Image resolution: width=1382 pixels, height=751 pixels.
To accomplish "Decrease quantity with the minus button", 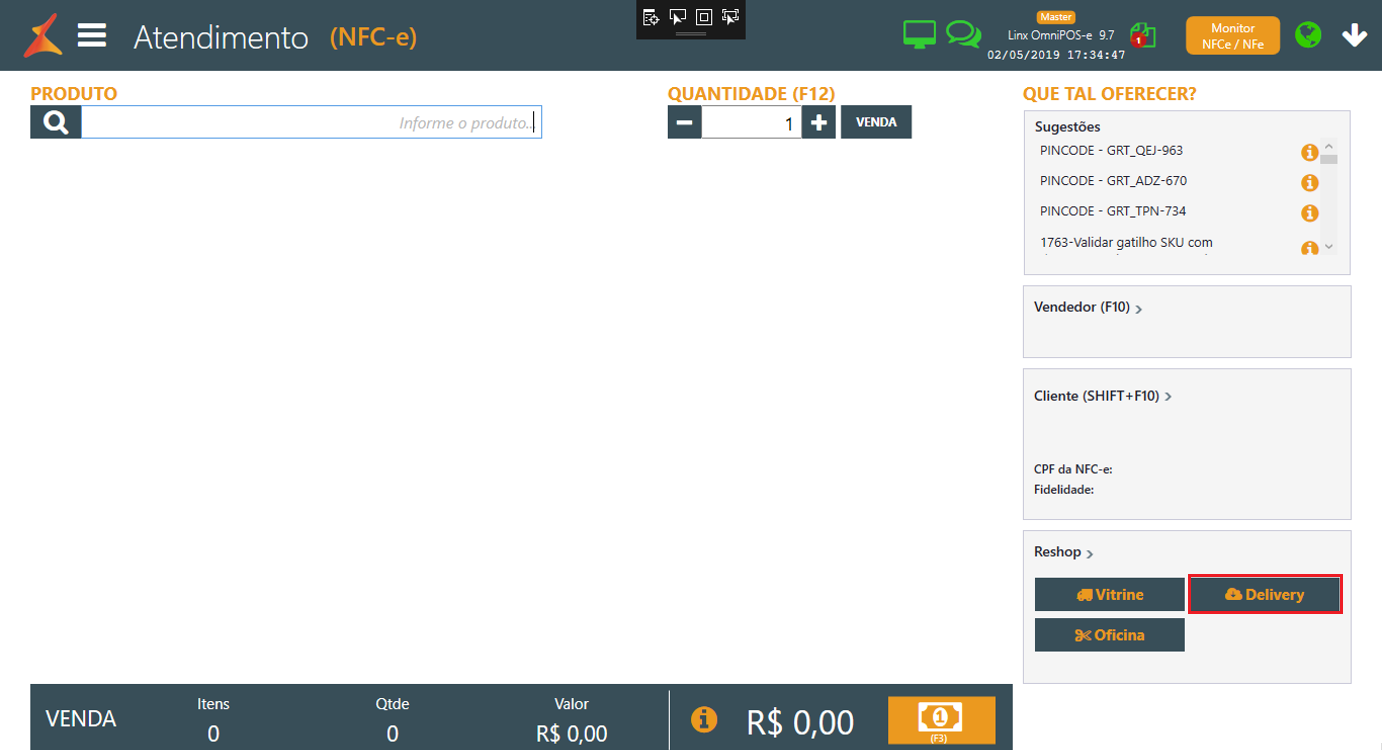I will tap(685, 122).
